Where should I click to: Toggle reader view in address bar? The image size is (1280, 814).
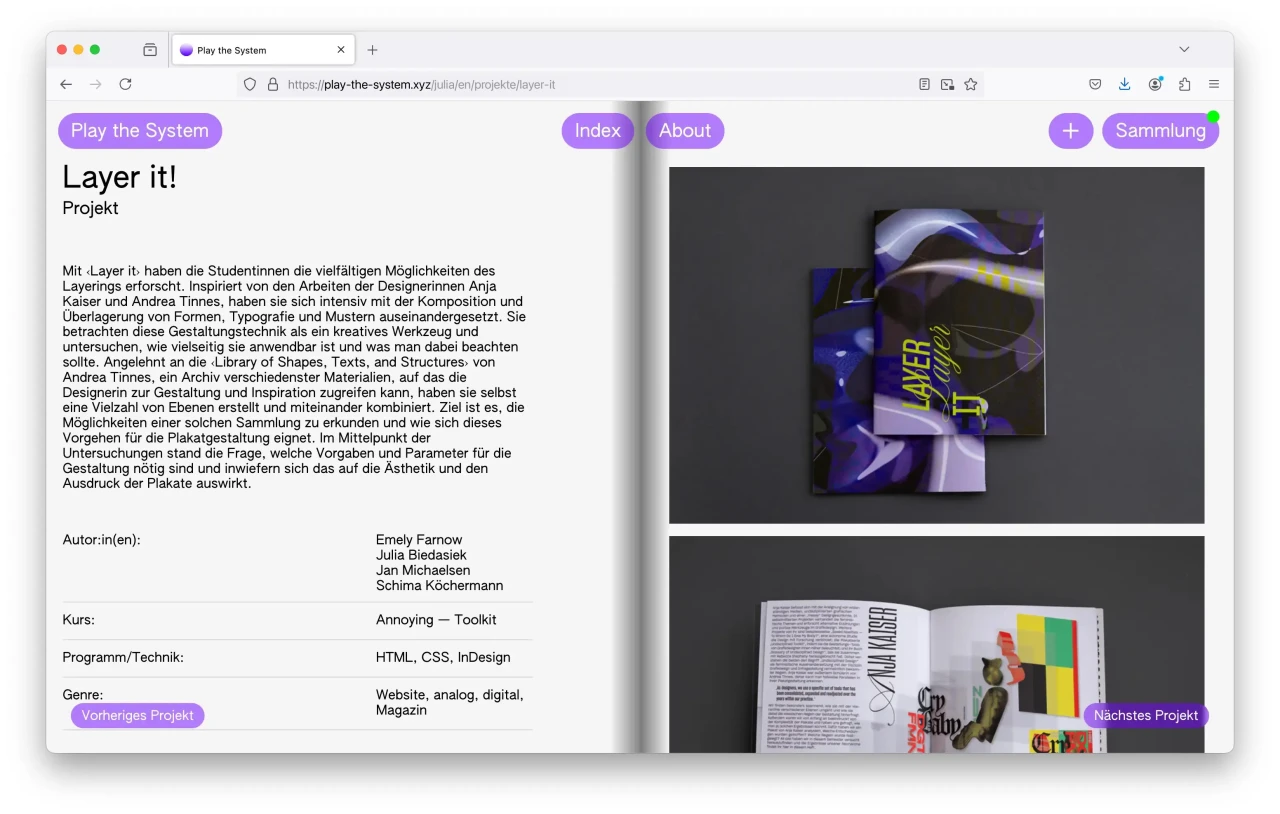click(x=924, y=85)
